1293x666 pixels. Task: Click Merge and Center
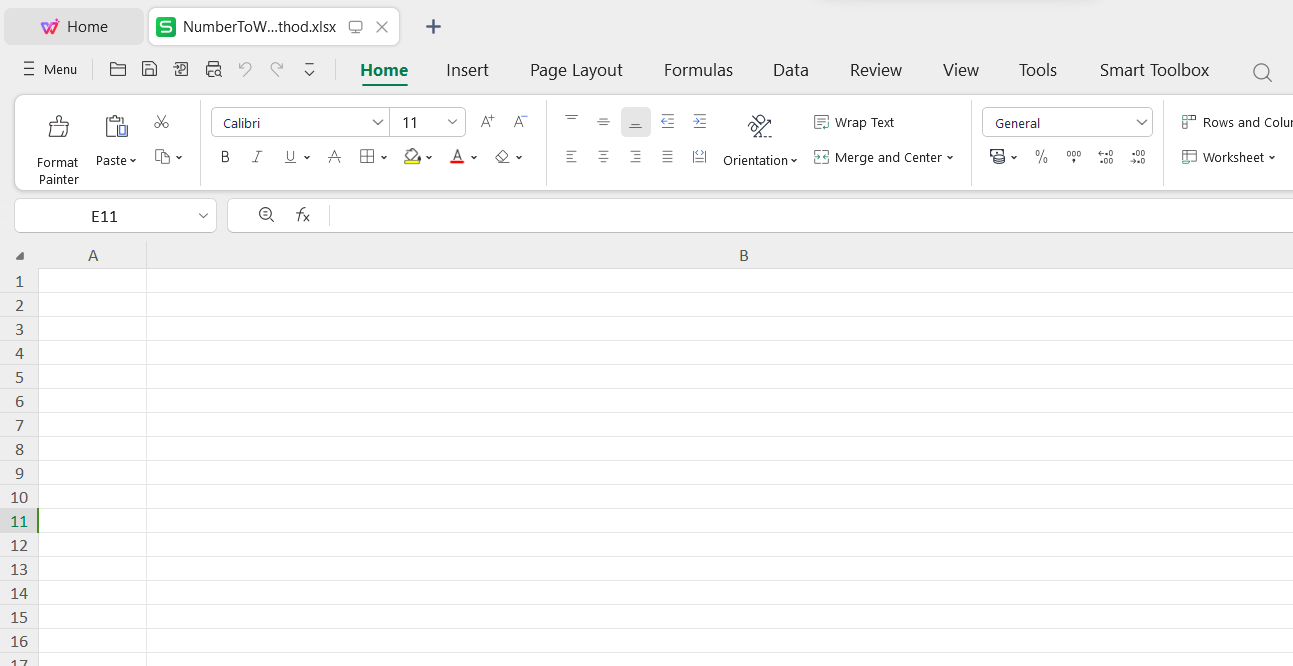point(883,157)
